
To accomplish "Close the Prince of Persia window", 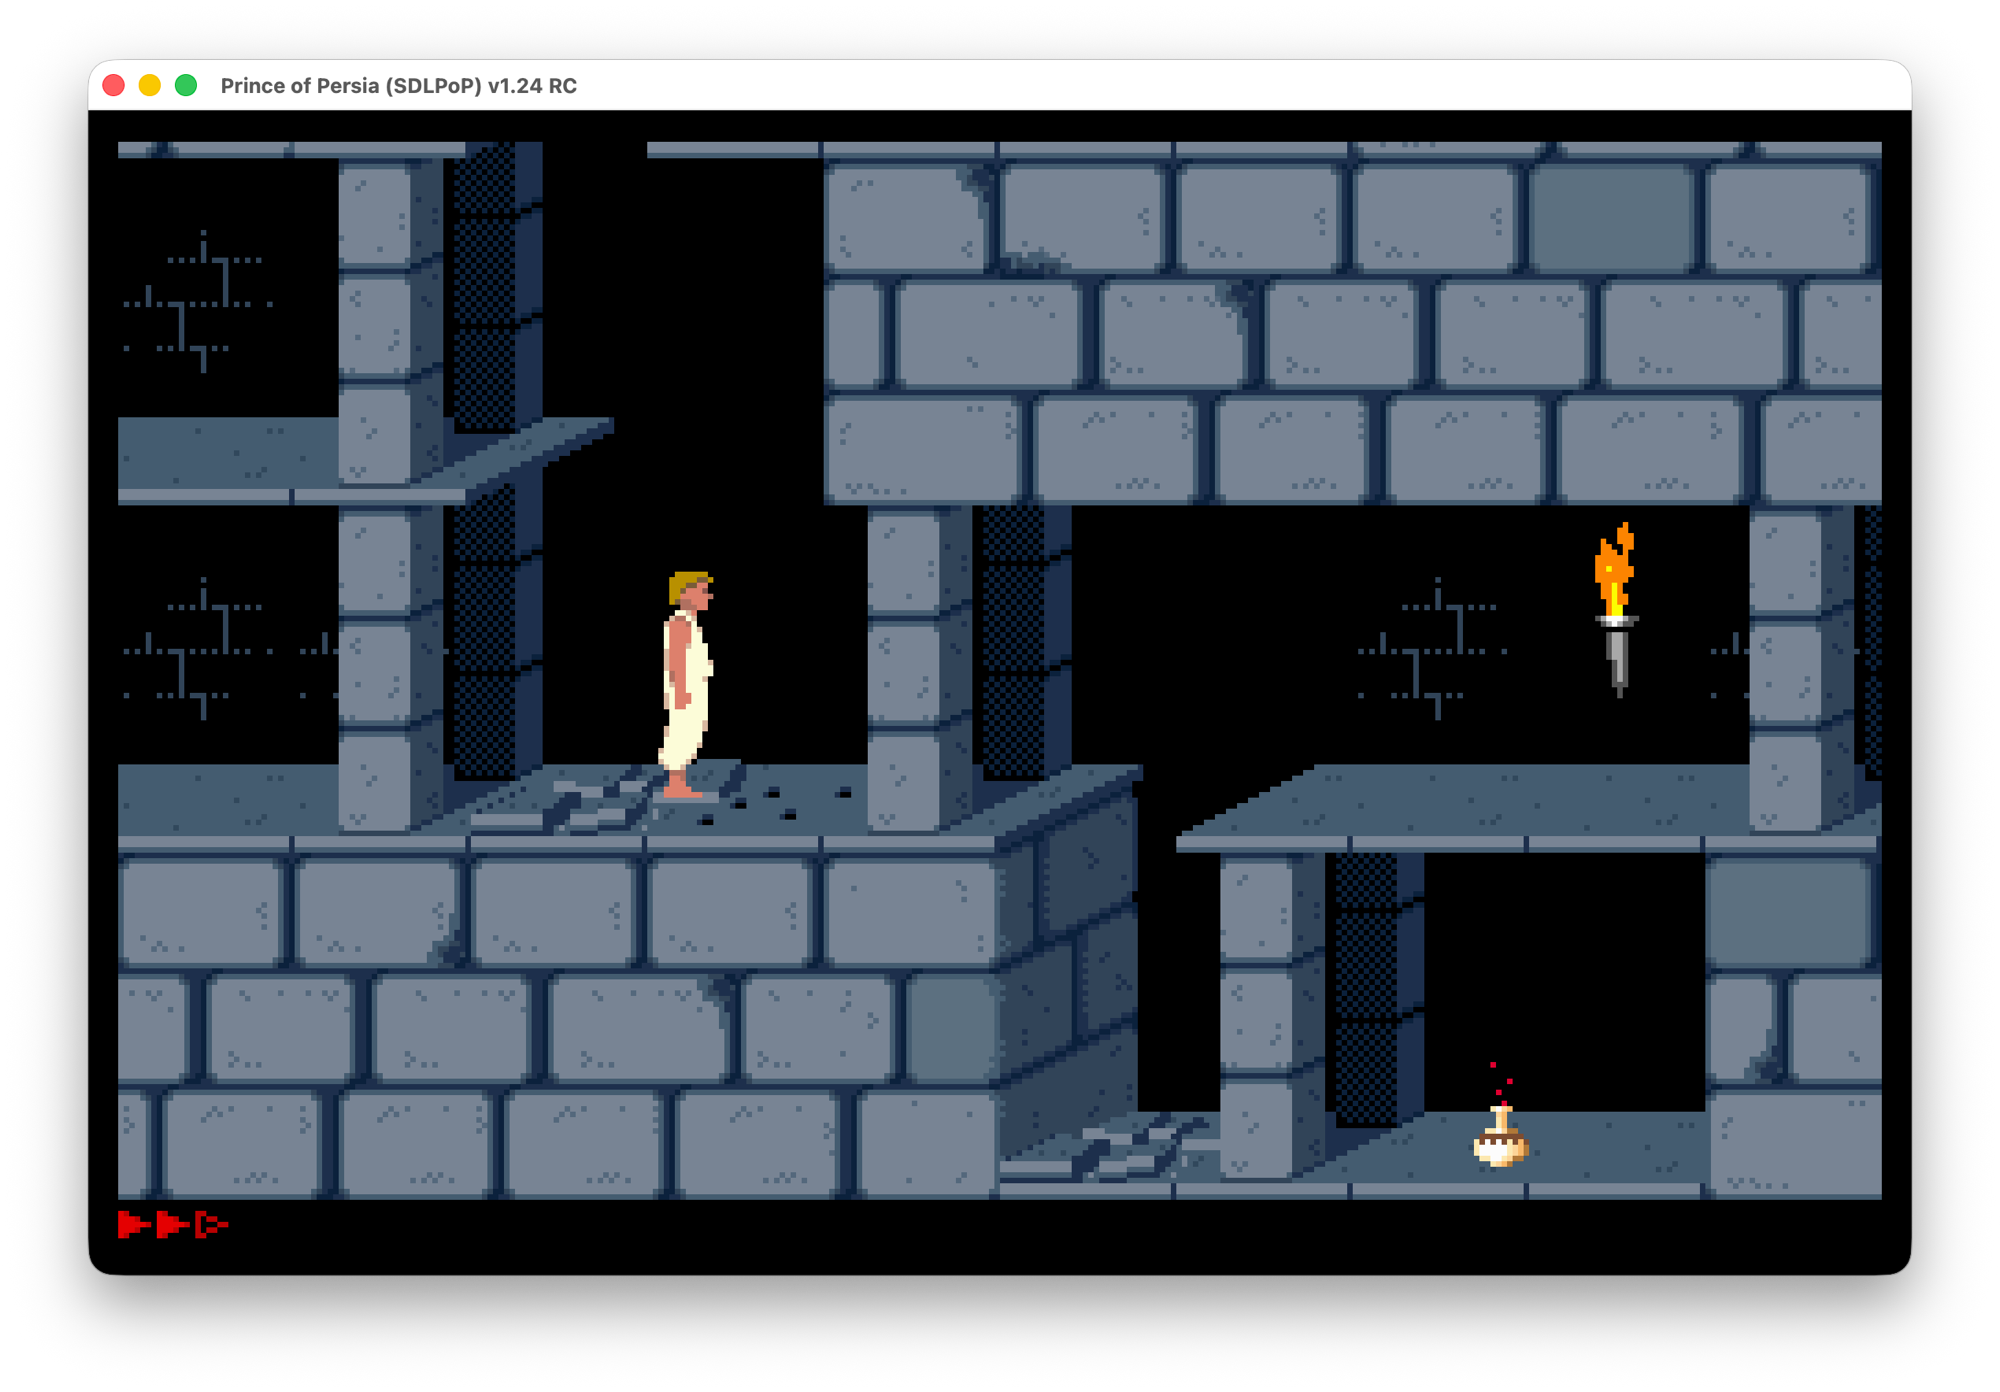I will pyautogui.click(x=114, y=86).
